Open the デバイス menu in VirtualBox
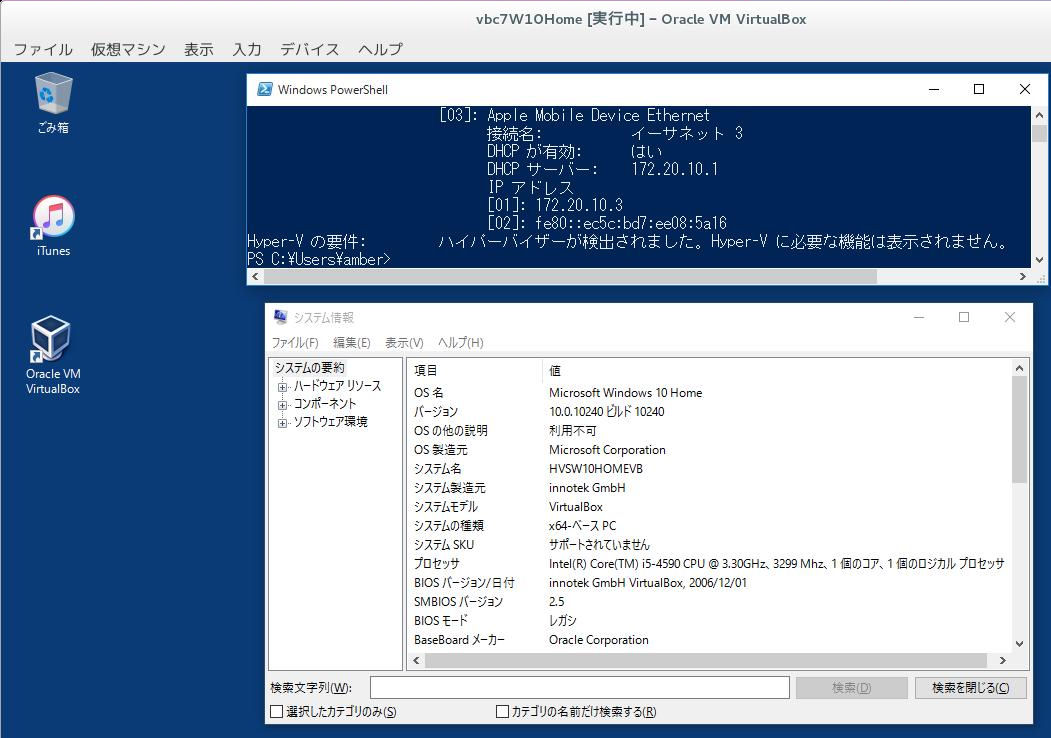 coord(310,49)
